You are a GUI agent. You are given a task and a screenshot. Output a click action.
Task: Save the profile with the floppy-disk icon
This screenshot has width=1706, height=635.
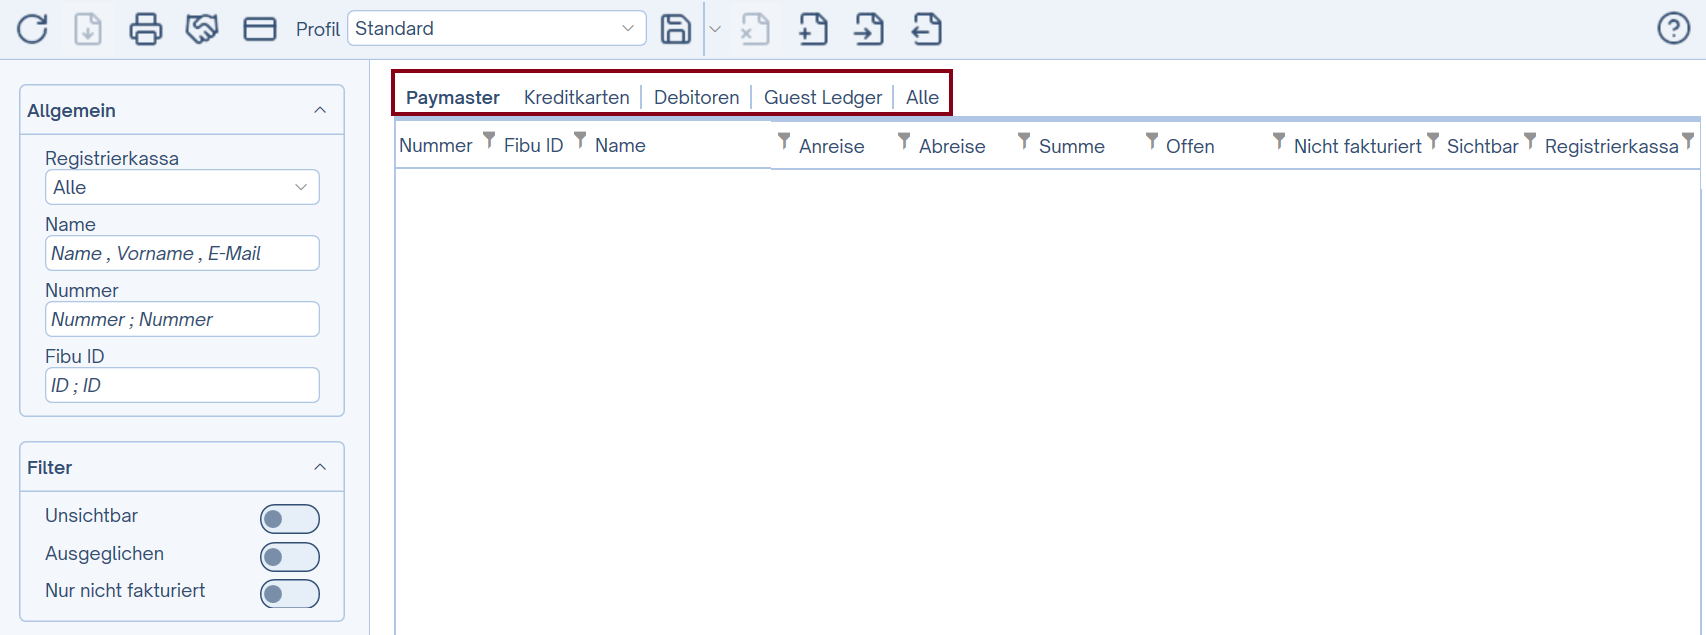pyautogui.click(x=676, y=29)
